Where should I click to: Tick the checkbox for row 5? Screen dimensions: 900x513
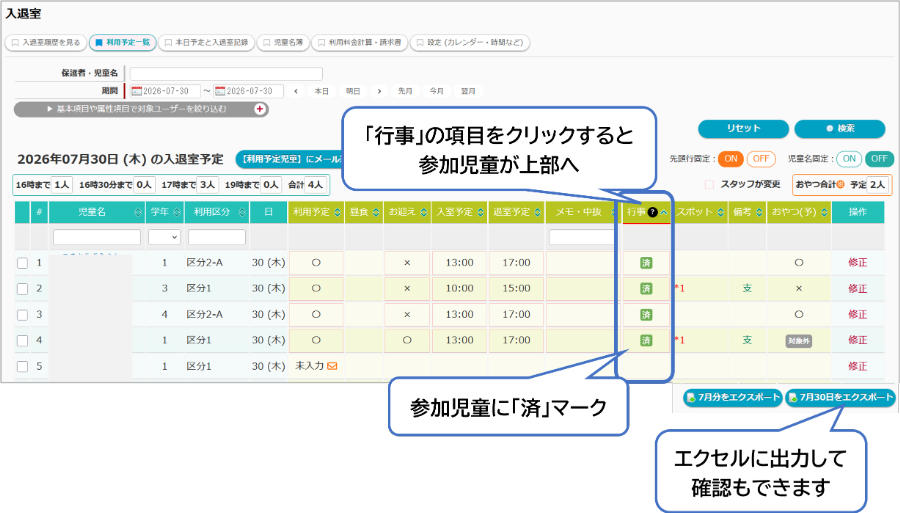pyautogui.click(x=22, y=366)
